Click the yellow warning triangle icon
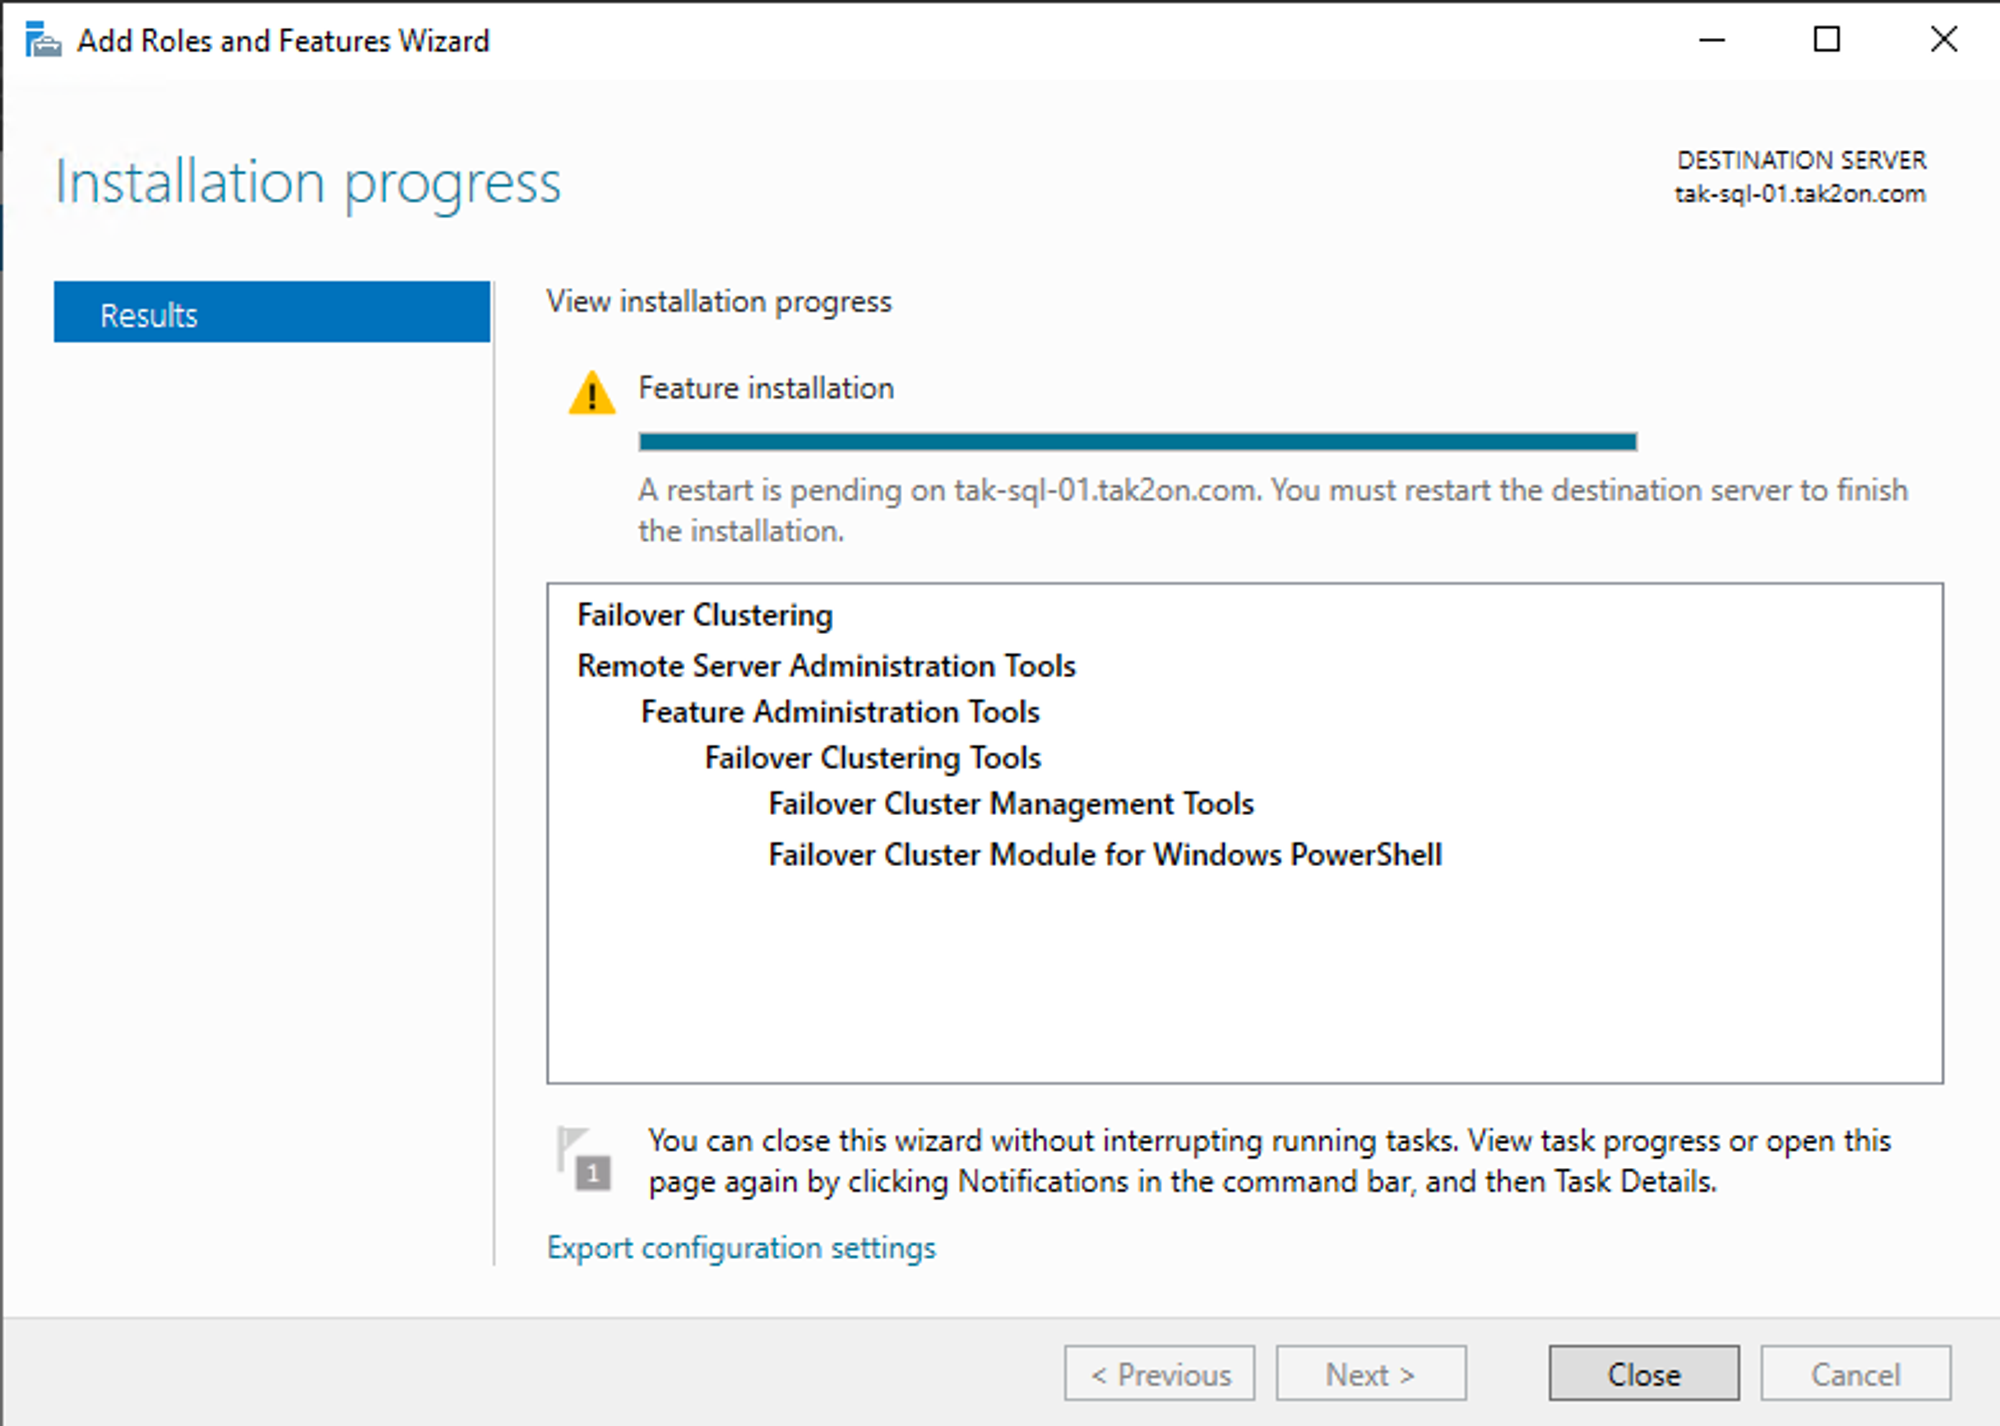The height and width of the screenshot is (1426, 2000). [591, 393]
